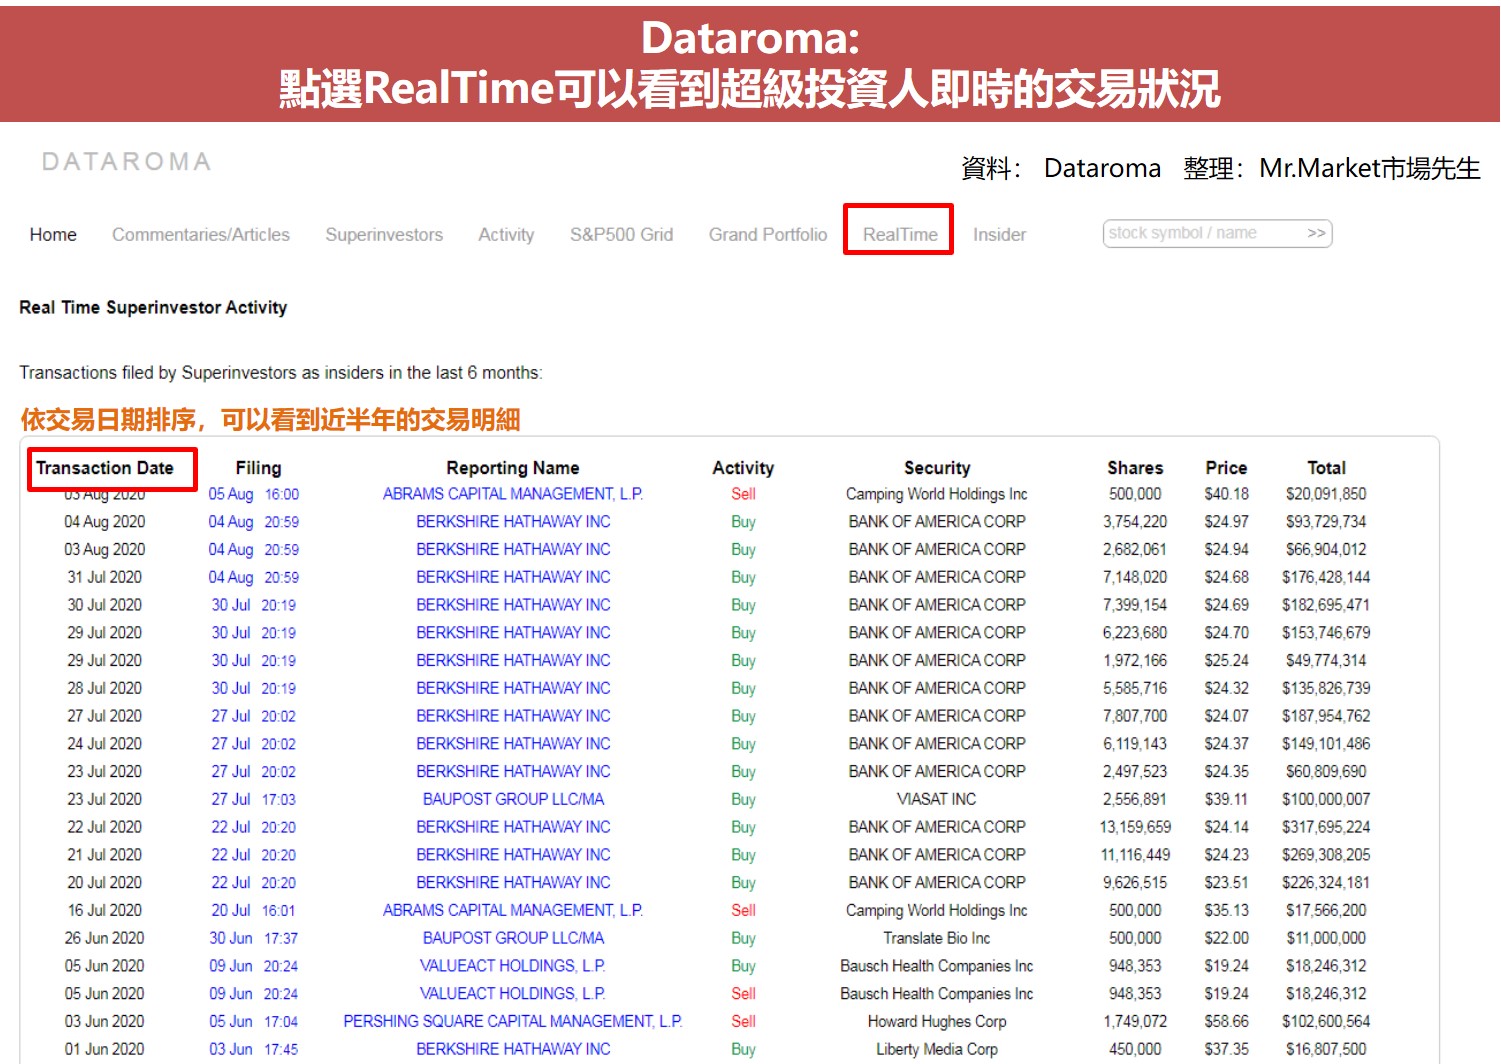The width and height of the screenshot is (1501, 1064).
Task: Click the Total column header
Action: click(x=1326, y=468)
